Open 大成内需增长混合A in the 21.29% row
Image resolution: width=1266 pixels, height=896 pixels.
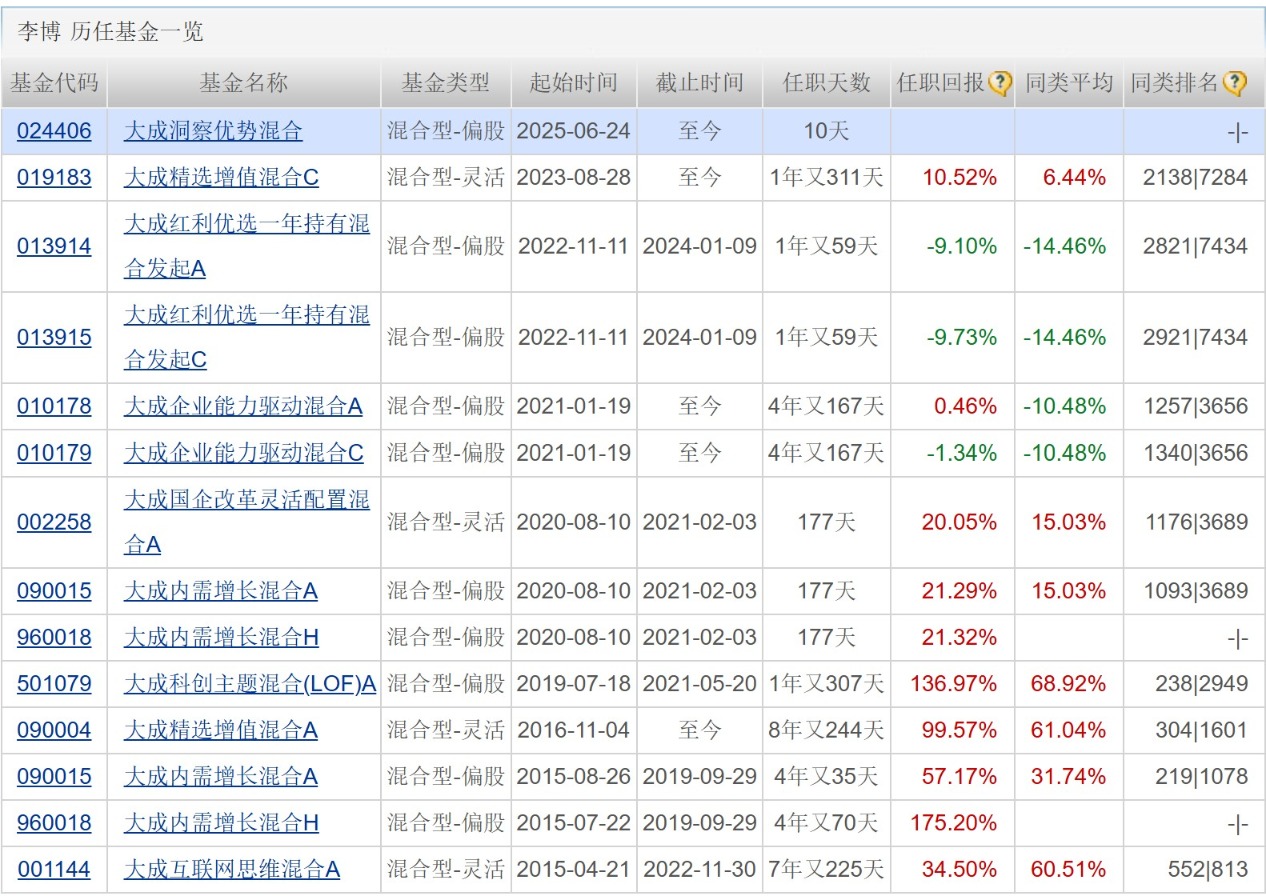(x=221, y=591)
